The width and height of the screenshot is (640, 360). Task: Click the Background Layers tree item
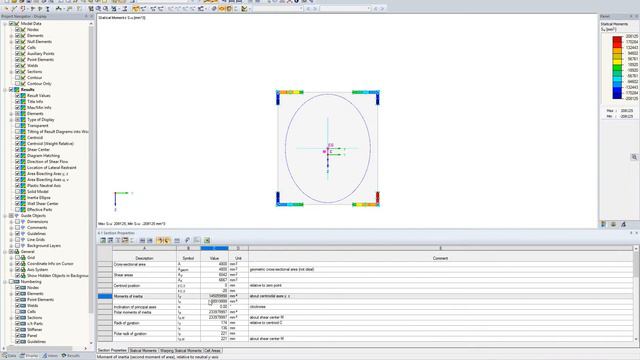pos(44,246)
